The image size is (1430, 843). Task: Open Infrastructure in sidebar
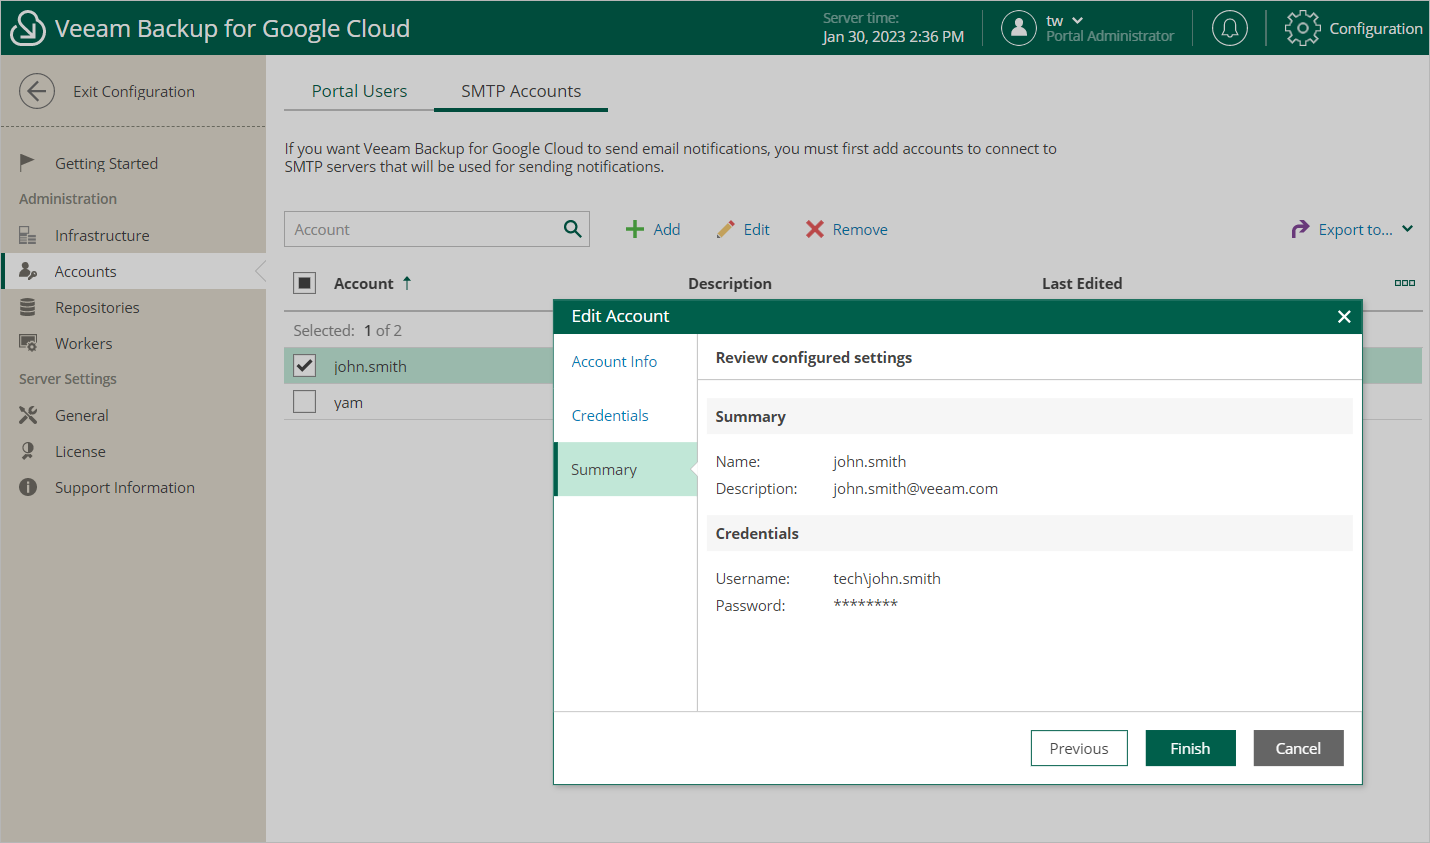click(x=102, y=235)
